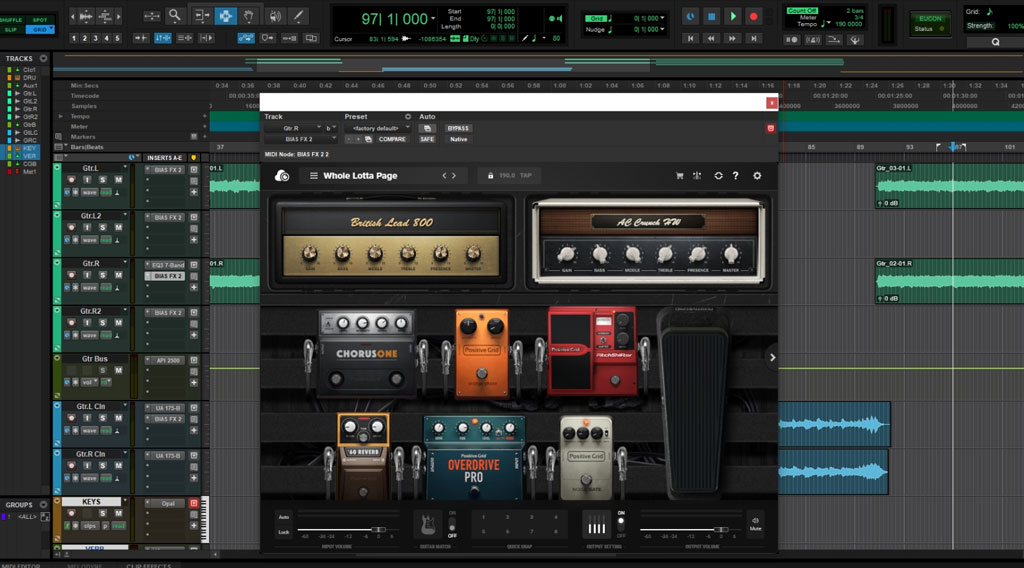
Task: Expand the Tempo ruler
Action: click(61, 116)
